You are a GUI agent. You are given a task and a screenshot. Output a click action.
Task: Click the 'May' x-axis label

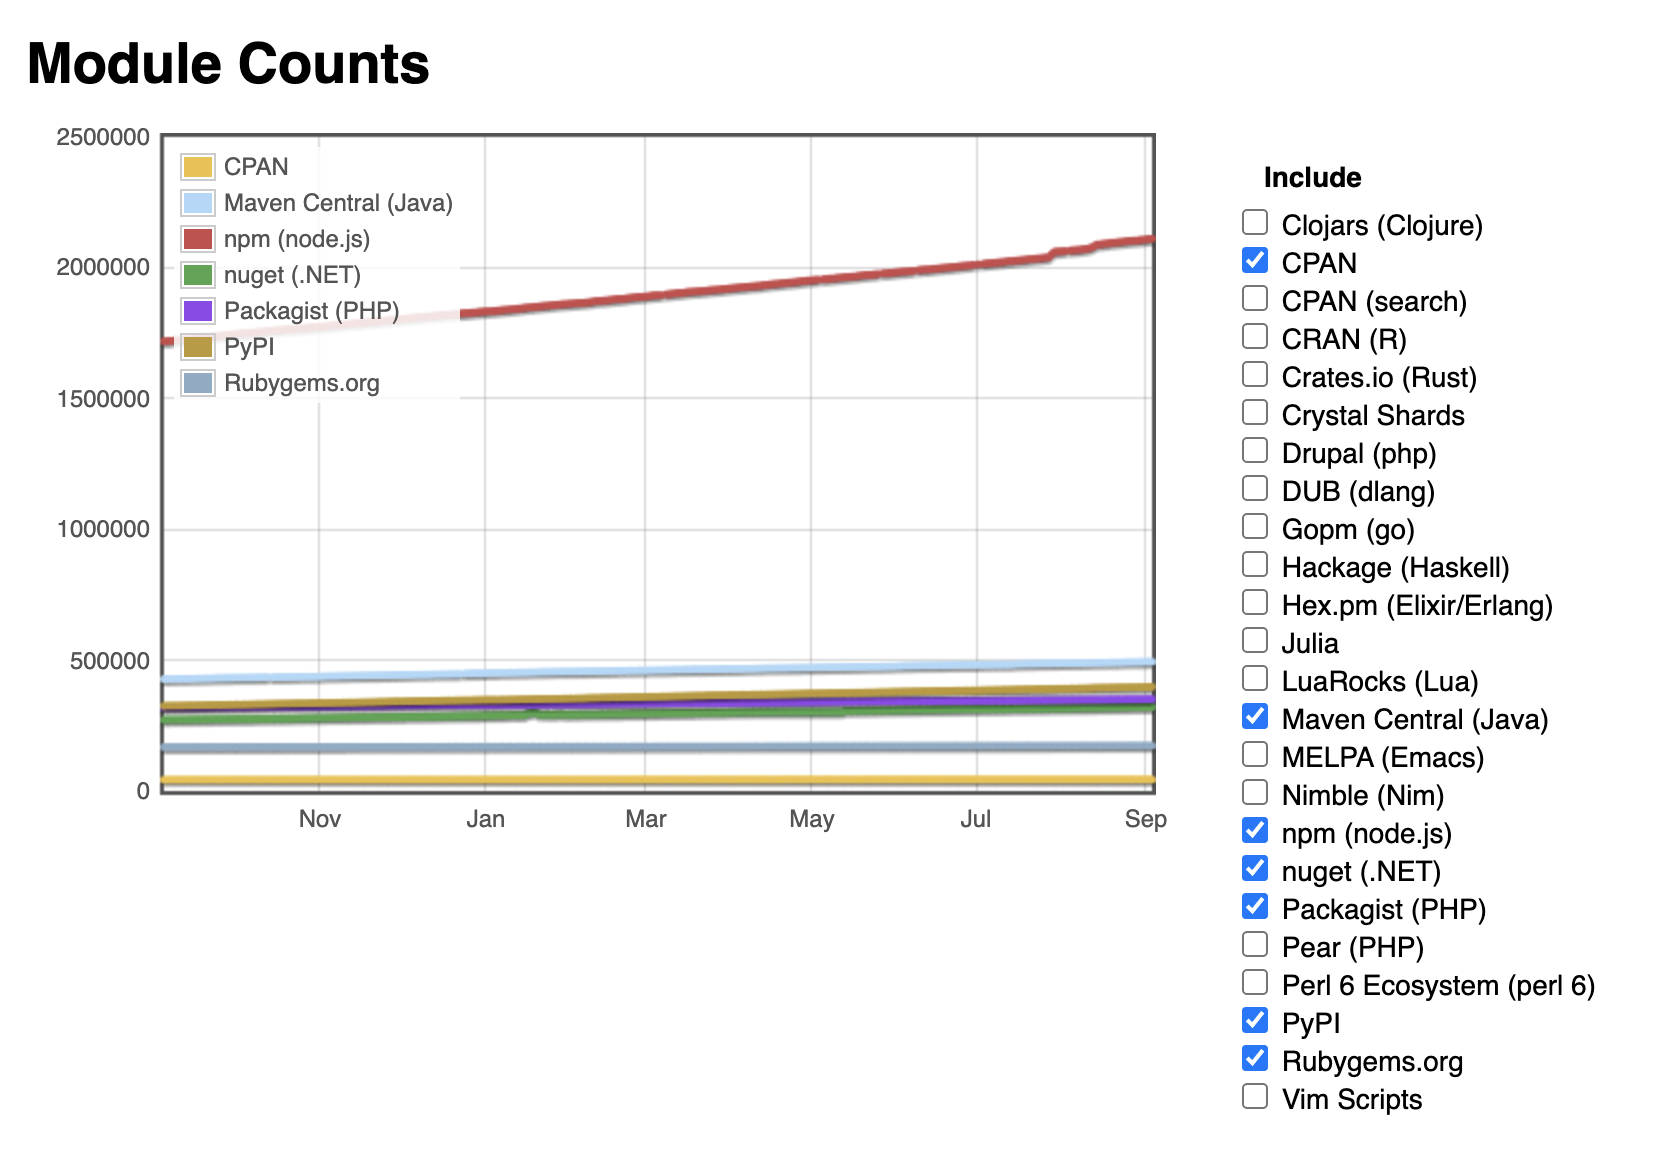(x=811, y=819)
